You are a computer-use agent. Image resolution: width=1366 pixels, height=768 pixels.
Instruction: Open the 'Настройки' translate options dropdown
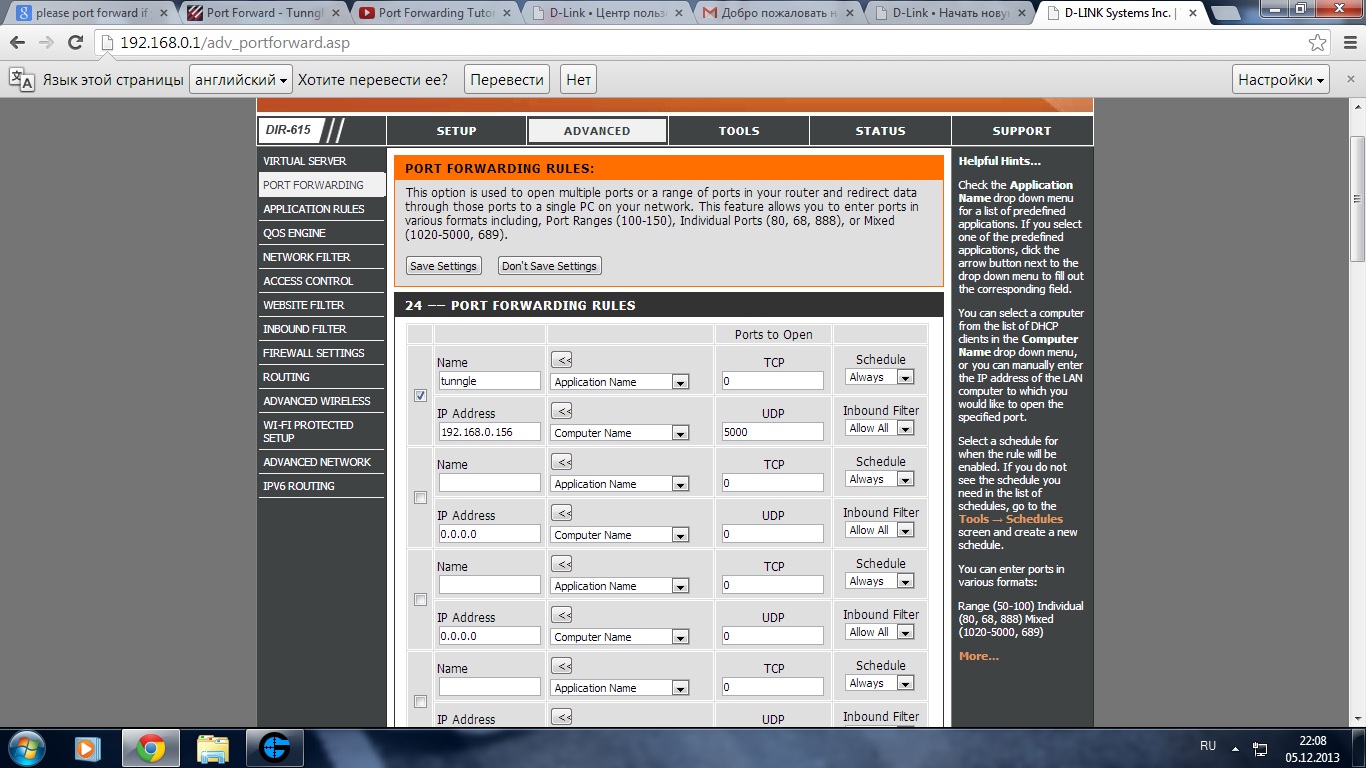tap(1282, 80)
